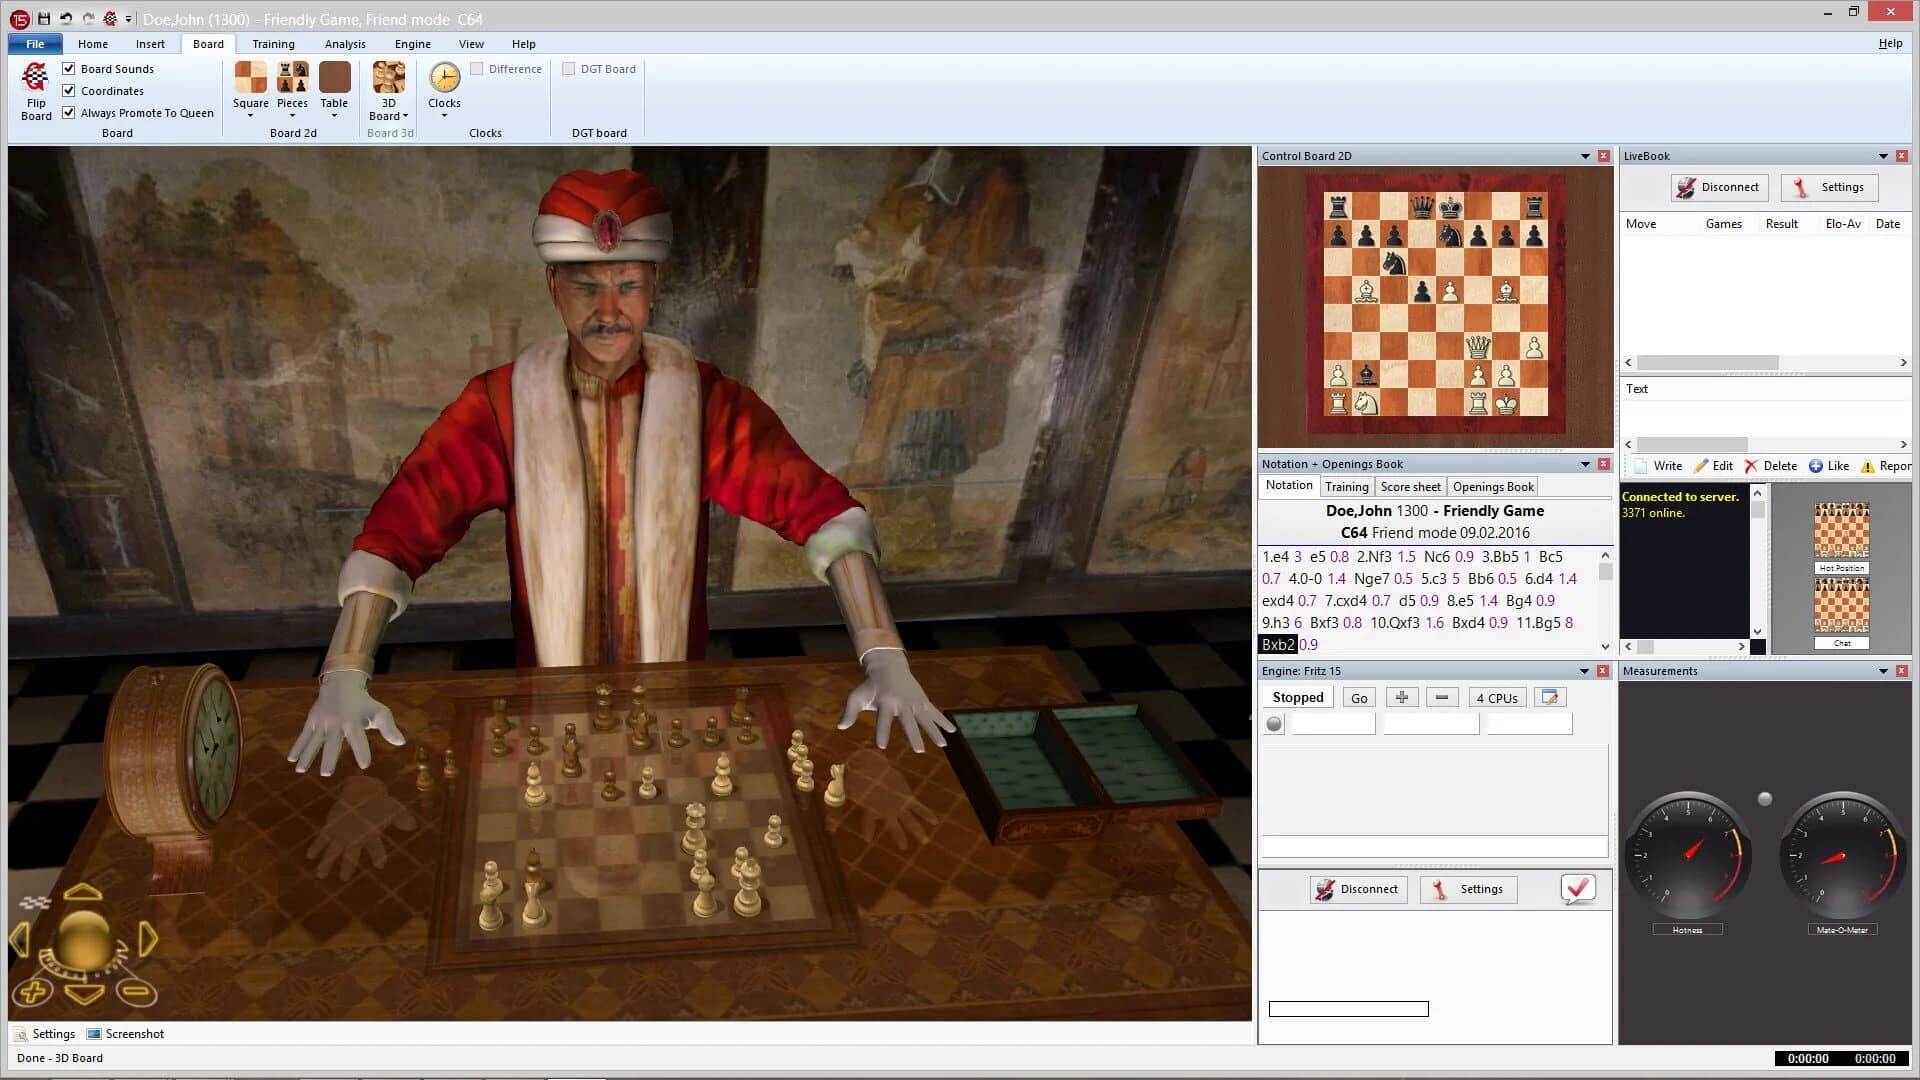The height and width of the screenshot is (1080, 1920).
Task: Collapse the Control Board 2D panel
Action: [x=1583, y=156]
